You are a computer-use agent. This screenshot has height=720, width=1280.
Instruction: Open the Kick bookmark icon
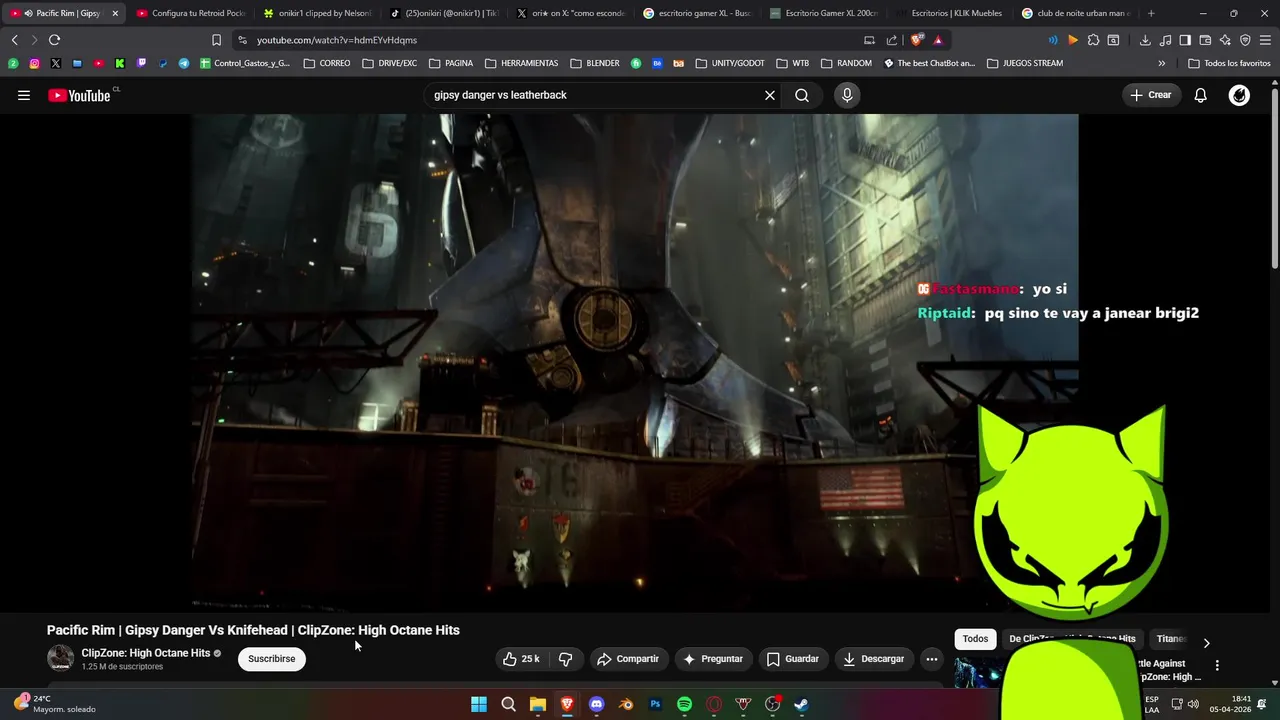120,63
